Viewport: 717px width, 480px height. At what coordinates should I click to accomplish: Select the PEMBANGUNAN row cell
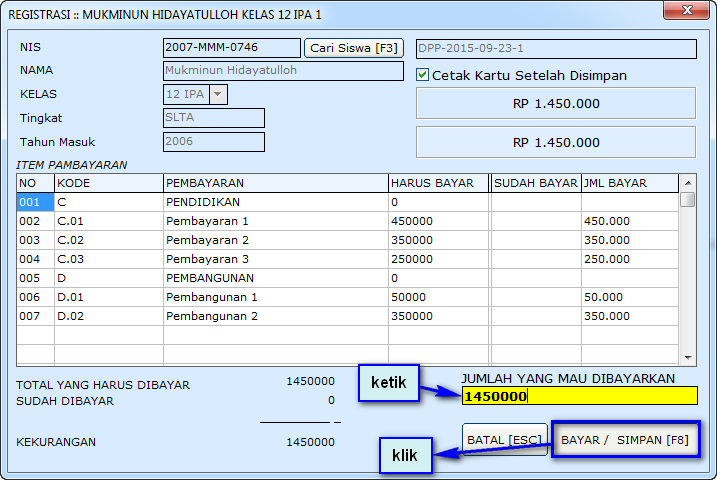[276, 278]
